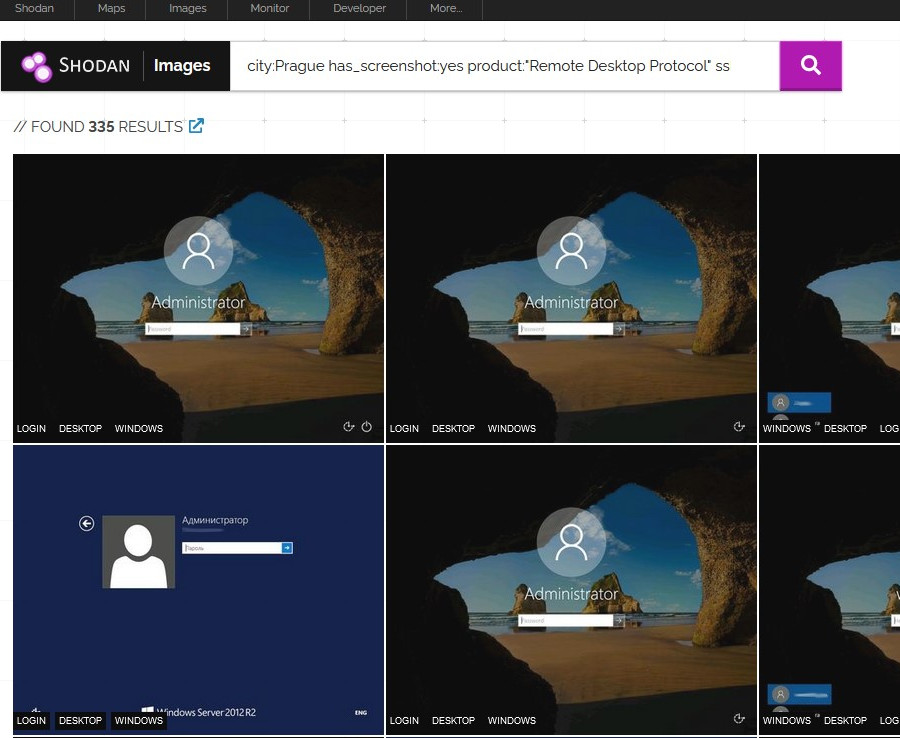This screenshot has width=900, height=738.
Task: Open the Maps navigation item
Action: [111, 9]
